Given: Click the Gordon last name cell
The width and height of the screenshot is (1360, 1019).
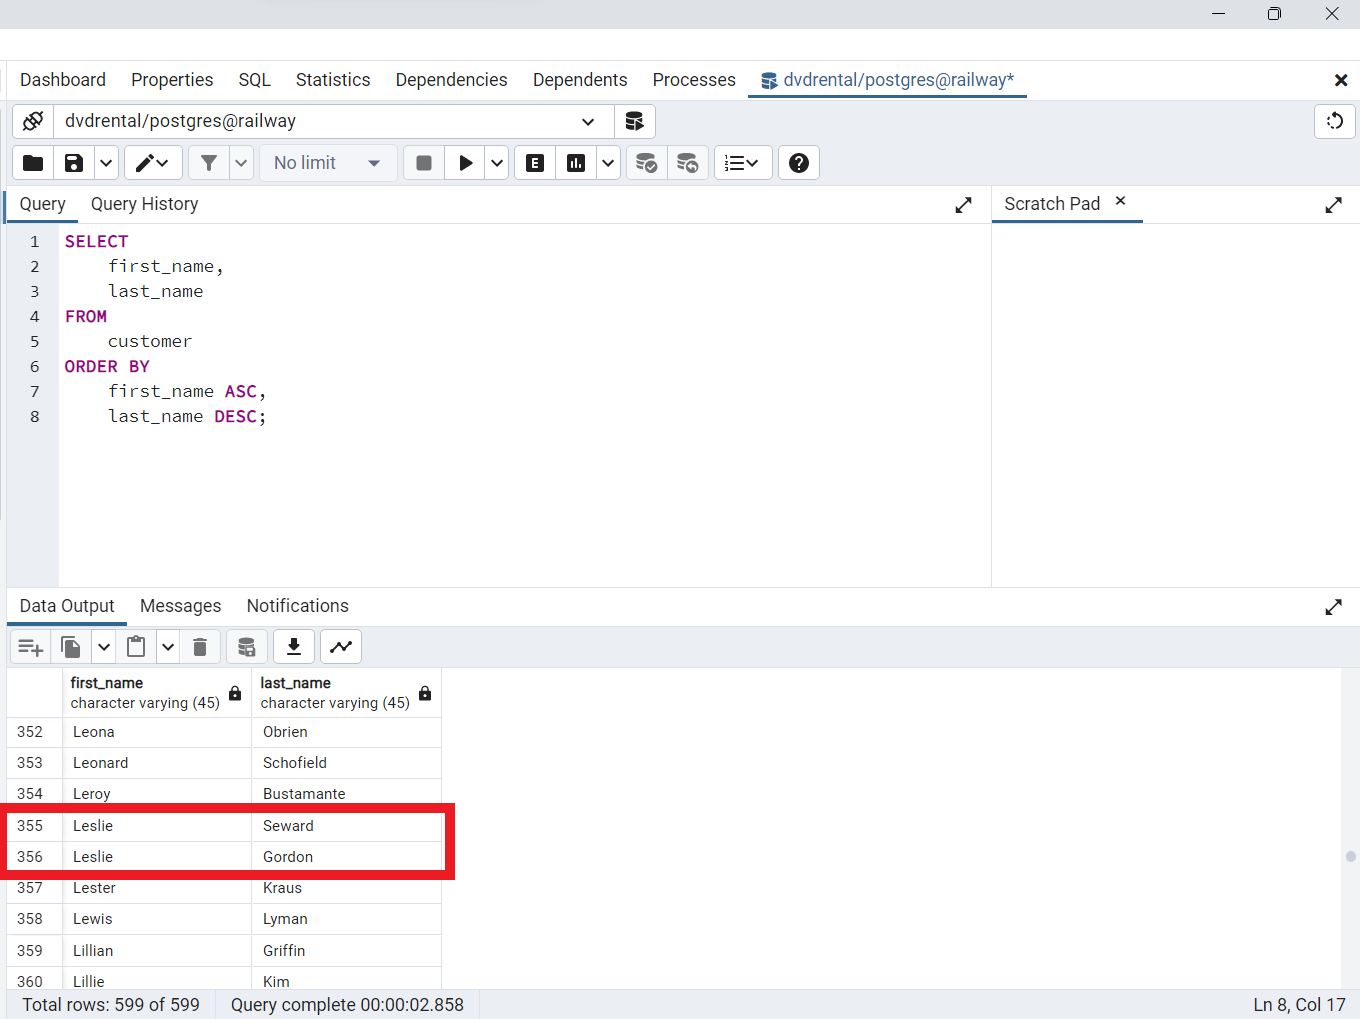Looking at the screenshot, I should [346, 857].
